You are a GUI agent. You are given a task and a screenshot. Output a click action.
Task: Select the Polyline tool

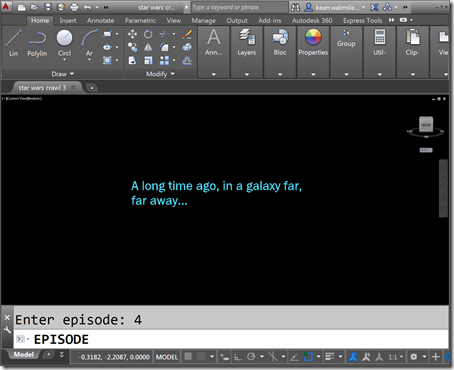pyautogui.click(x=37, y=43)
